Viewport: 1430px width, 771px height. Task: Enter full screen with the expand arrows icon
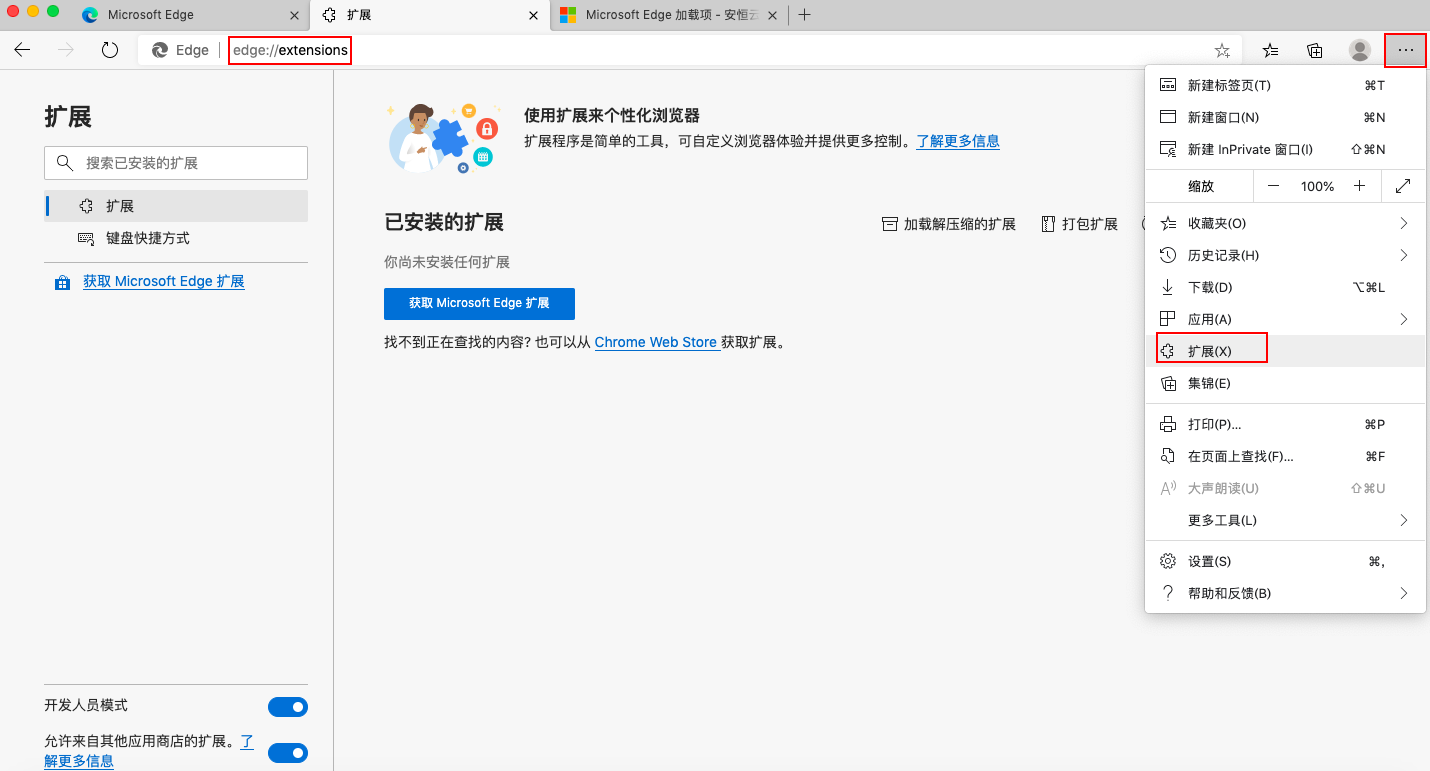(1403, 186)
